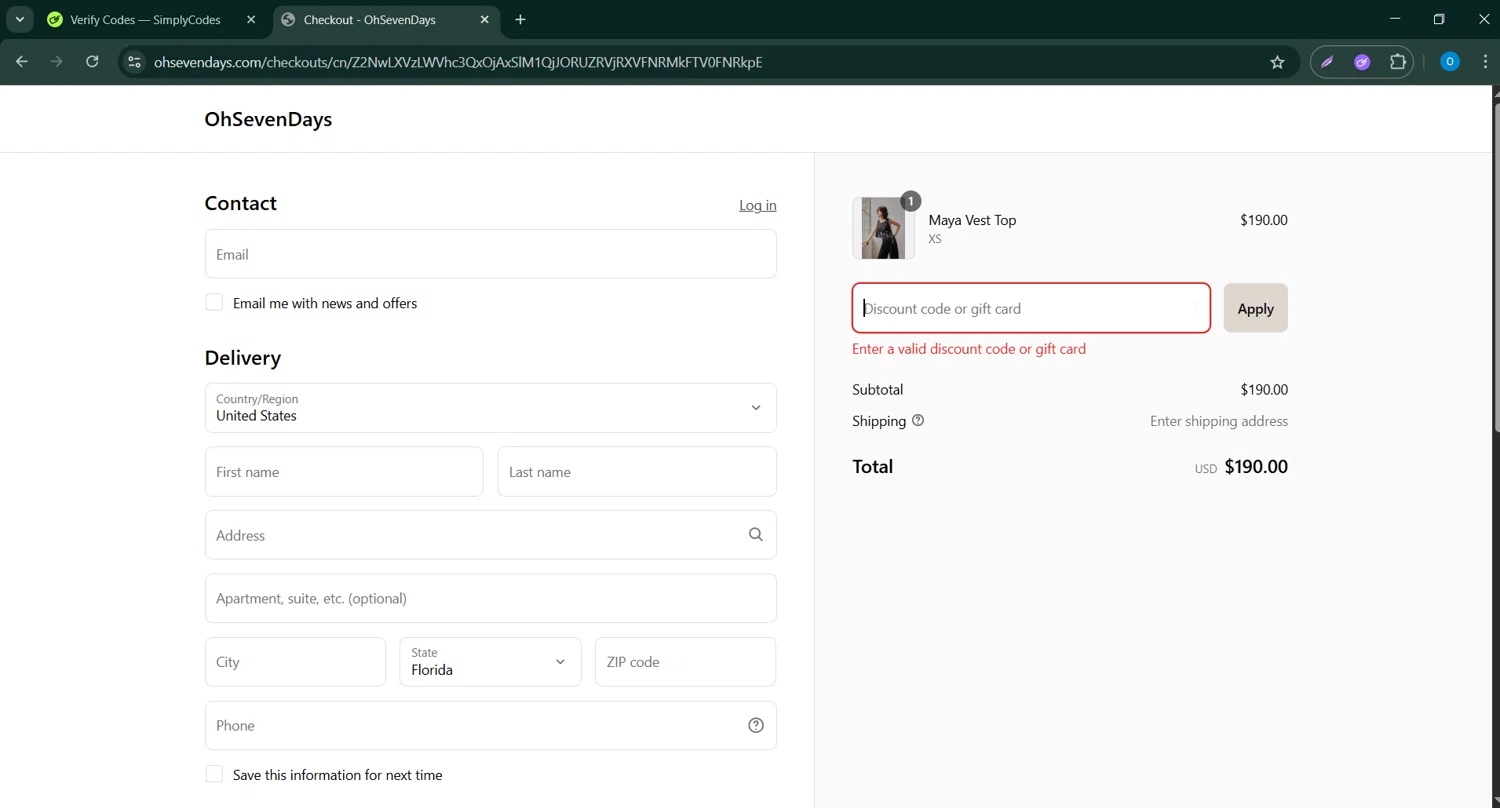Click the Apartment, suite field
1500x808 pixels.
tap(491, 598)
